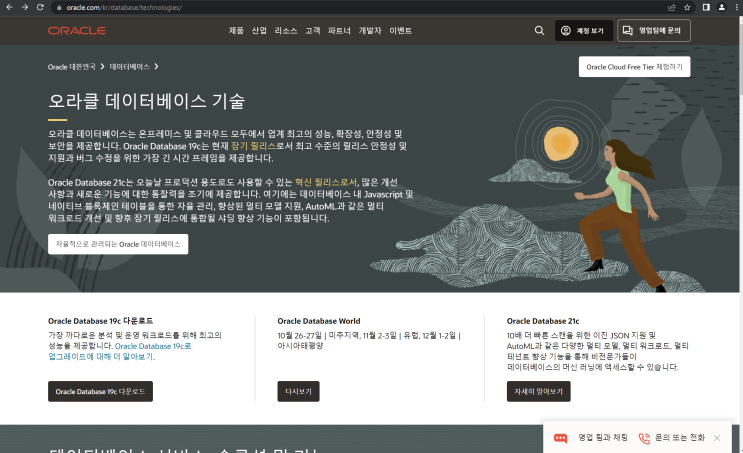This screenshot has width=743, height=453.
Task: Click the Oracle Database 21c heading
Action: (543, 321)
